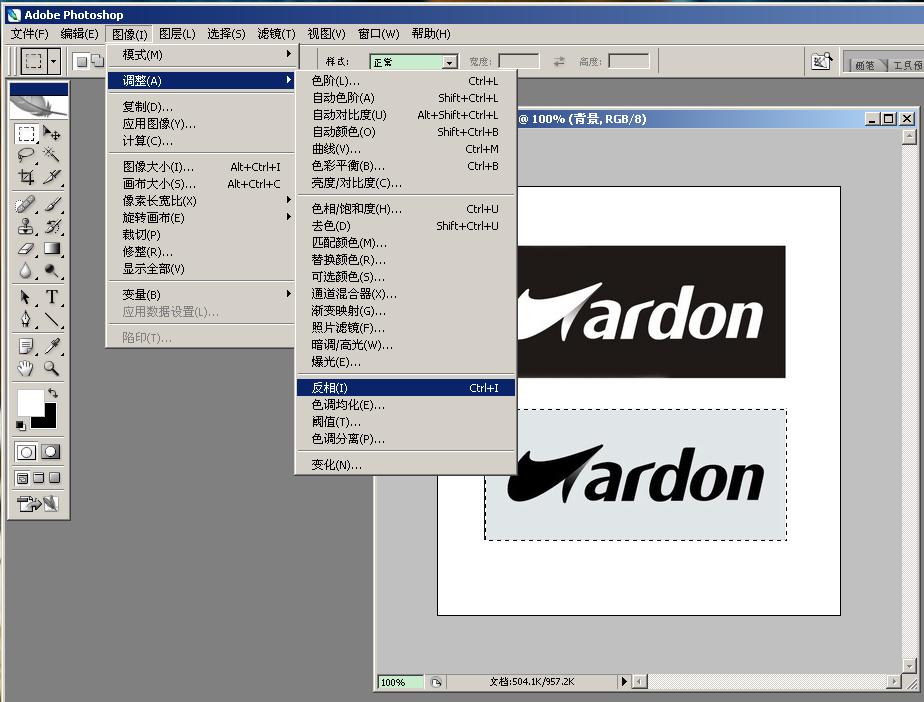Click the foreground color swatch

click(x=31, y=403)
